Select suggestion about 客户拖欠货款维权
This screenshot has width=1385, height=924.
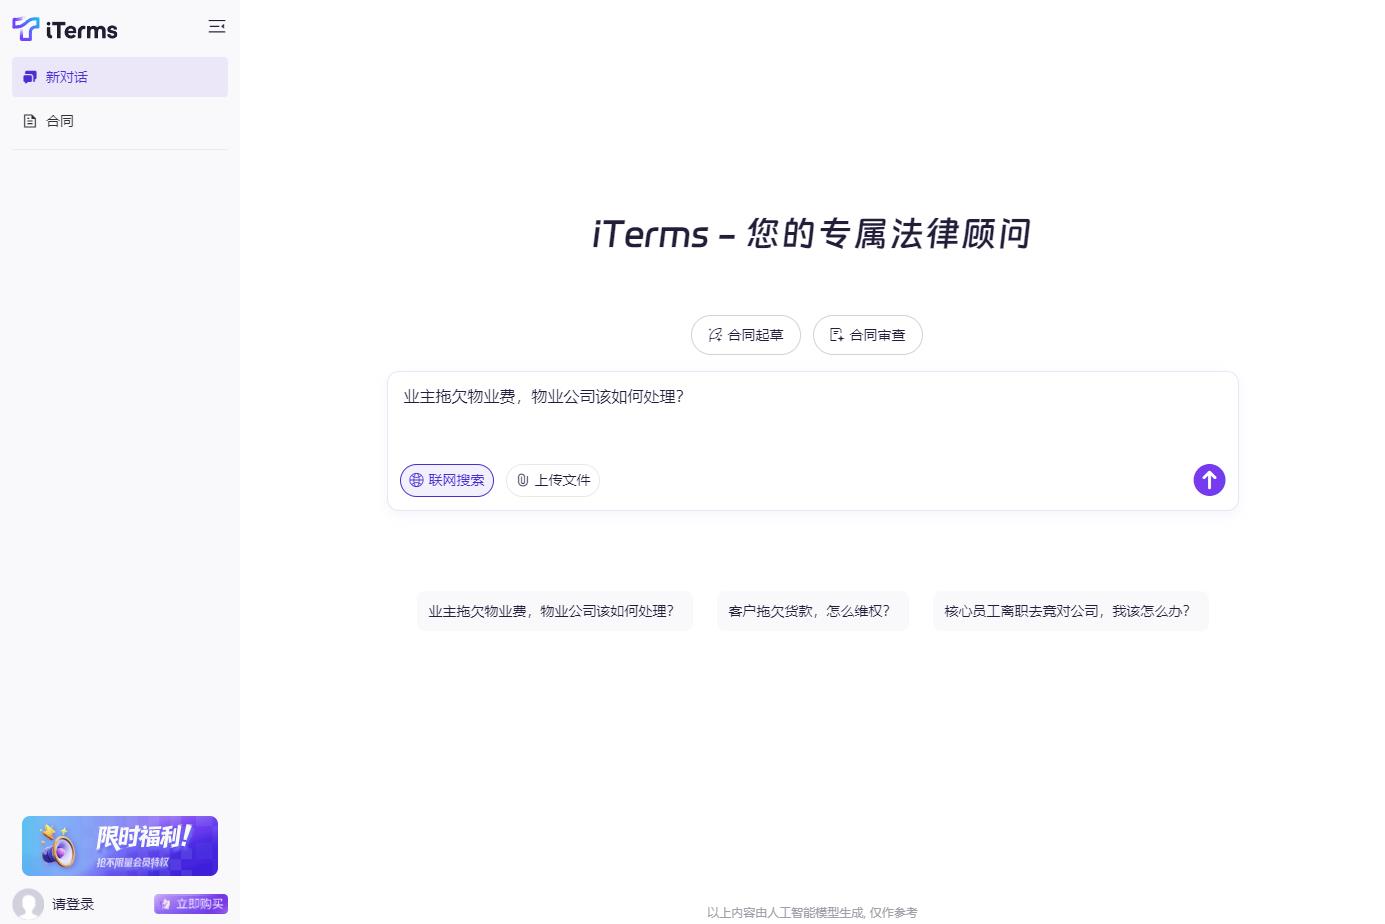[x=812, y=611]
